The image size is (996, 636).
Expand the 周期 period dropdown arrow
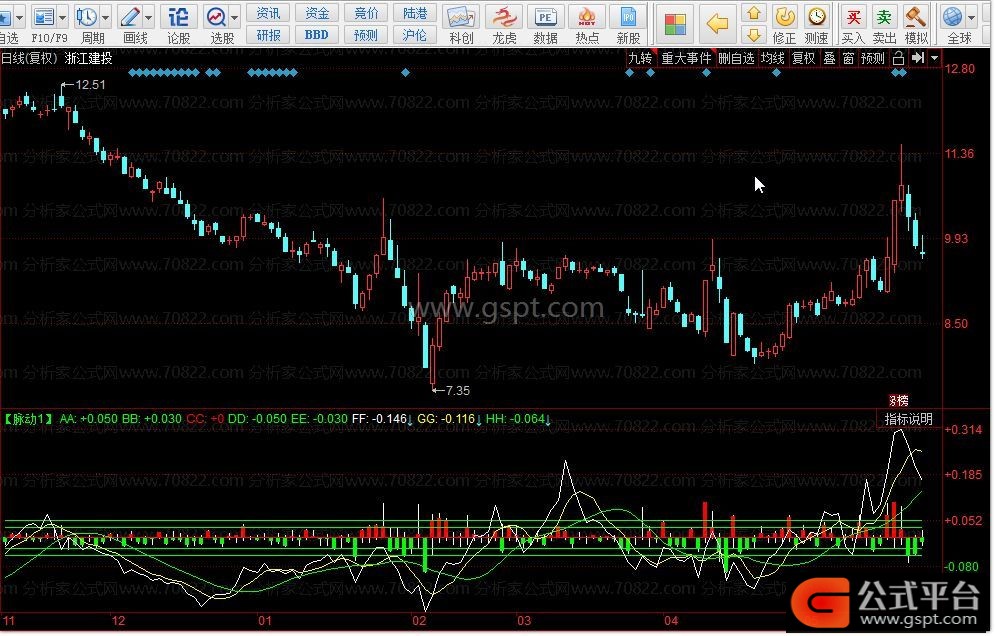point(105,17)
